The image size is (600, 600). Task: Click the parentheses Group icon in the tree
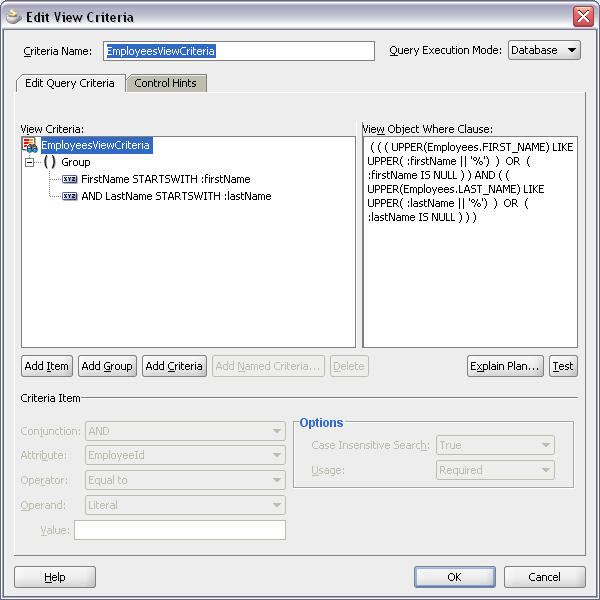tap(50, 162)
